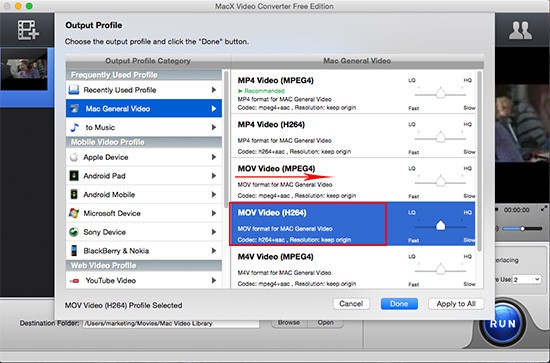Click the Sony Device icon

[74, 232]
